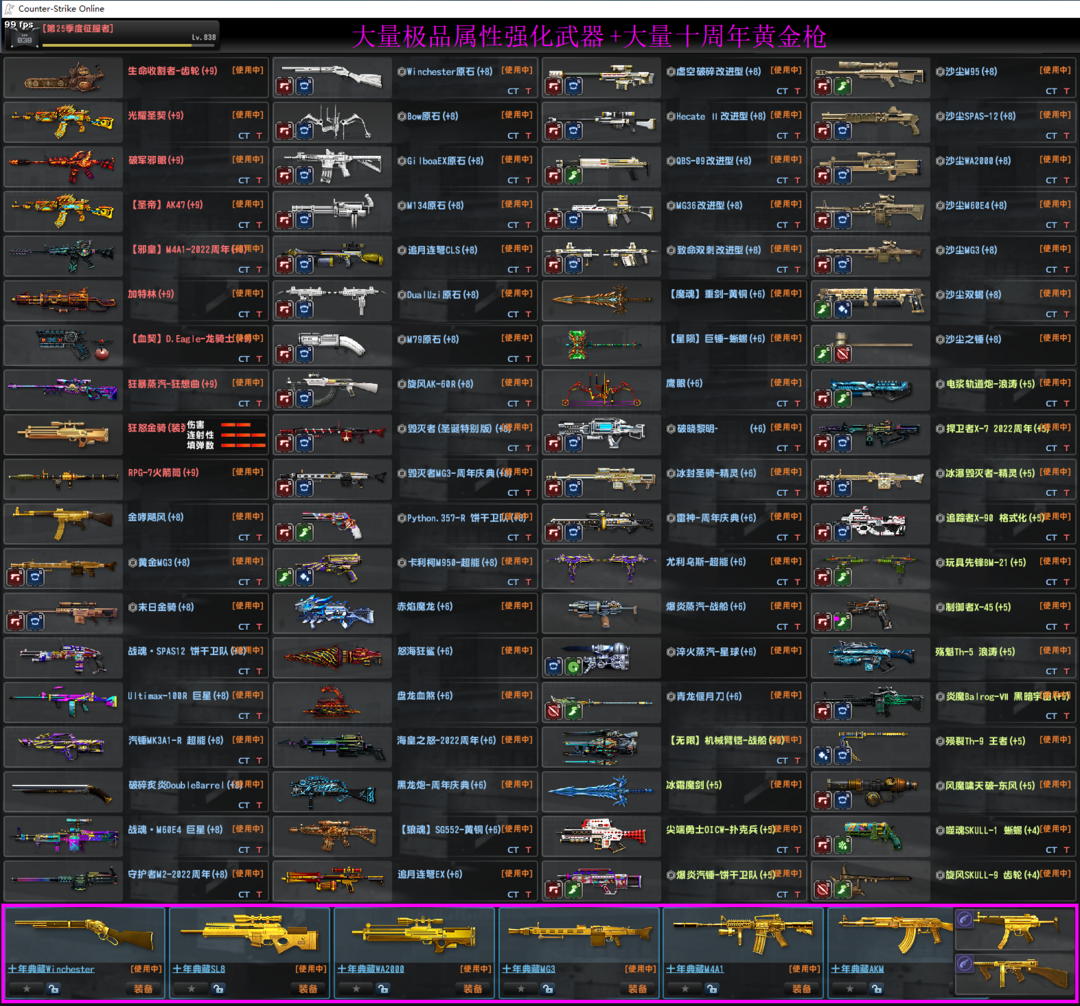Click the weapon name 怒海狂鲨 (+6)
The height and width of the screenshot is (1006, 1080).
[424, 651]
